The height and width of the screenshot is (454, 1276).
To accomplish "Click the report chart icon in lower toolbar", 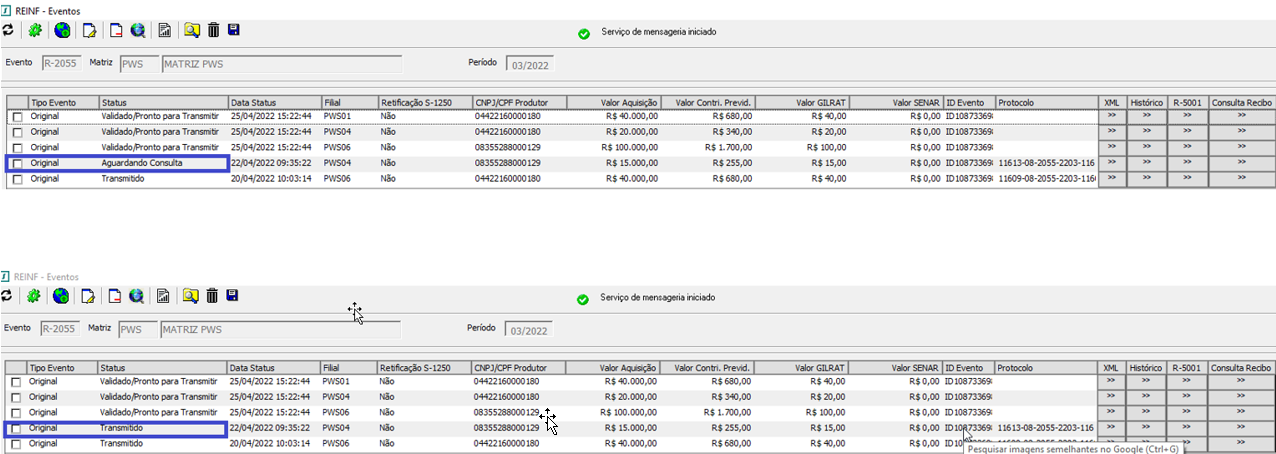I will (164, 295).
